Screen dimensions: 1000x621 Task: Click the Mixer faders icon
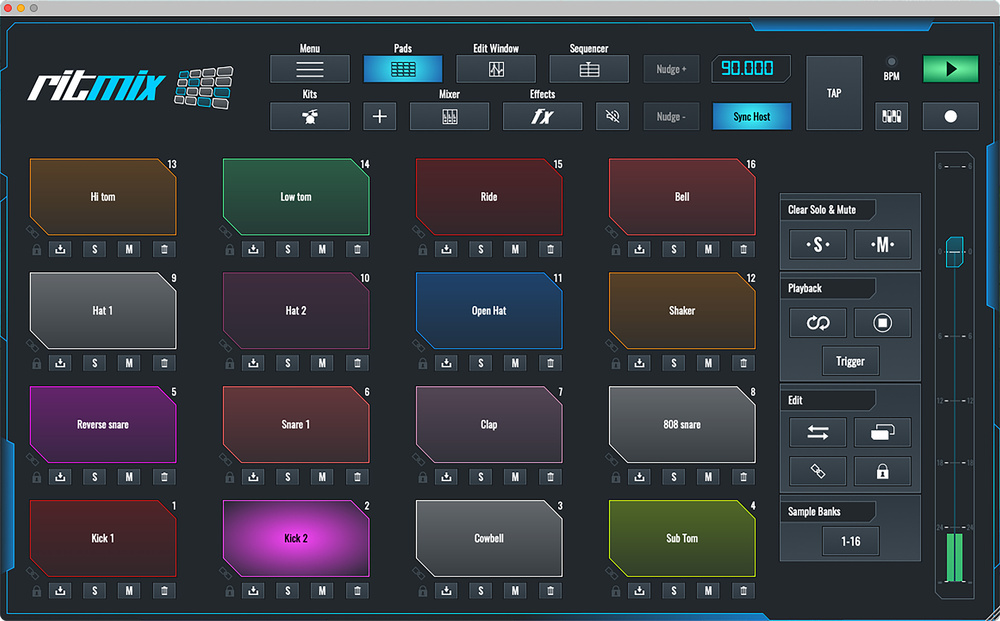tap(449, 117)
